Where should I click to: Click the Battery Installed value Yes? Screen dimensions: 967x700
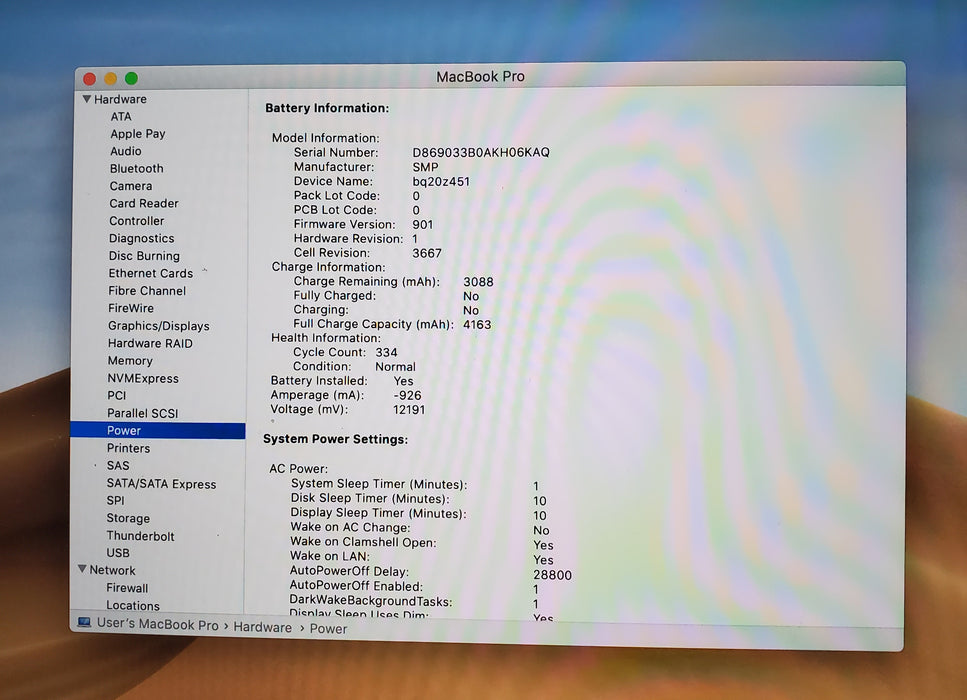403,381
